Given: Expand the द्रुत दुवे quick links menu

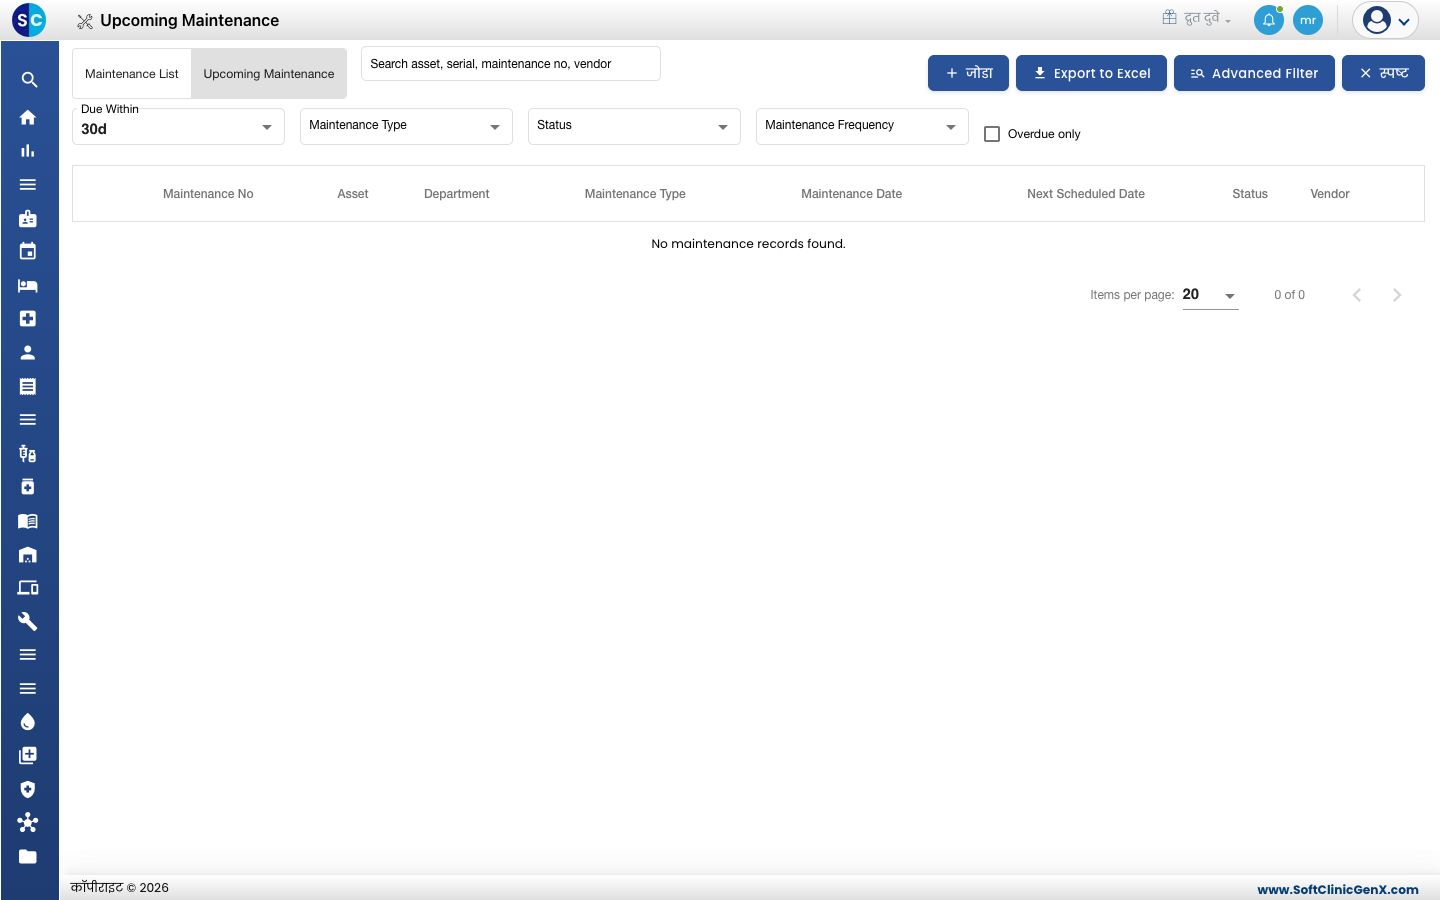Looking at the screenshot, I should coord(1196,18).
